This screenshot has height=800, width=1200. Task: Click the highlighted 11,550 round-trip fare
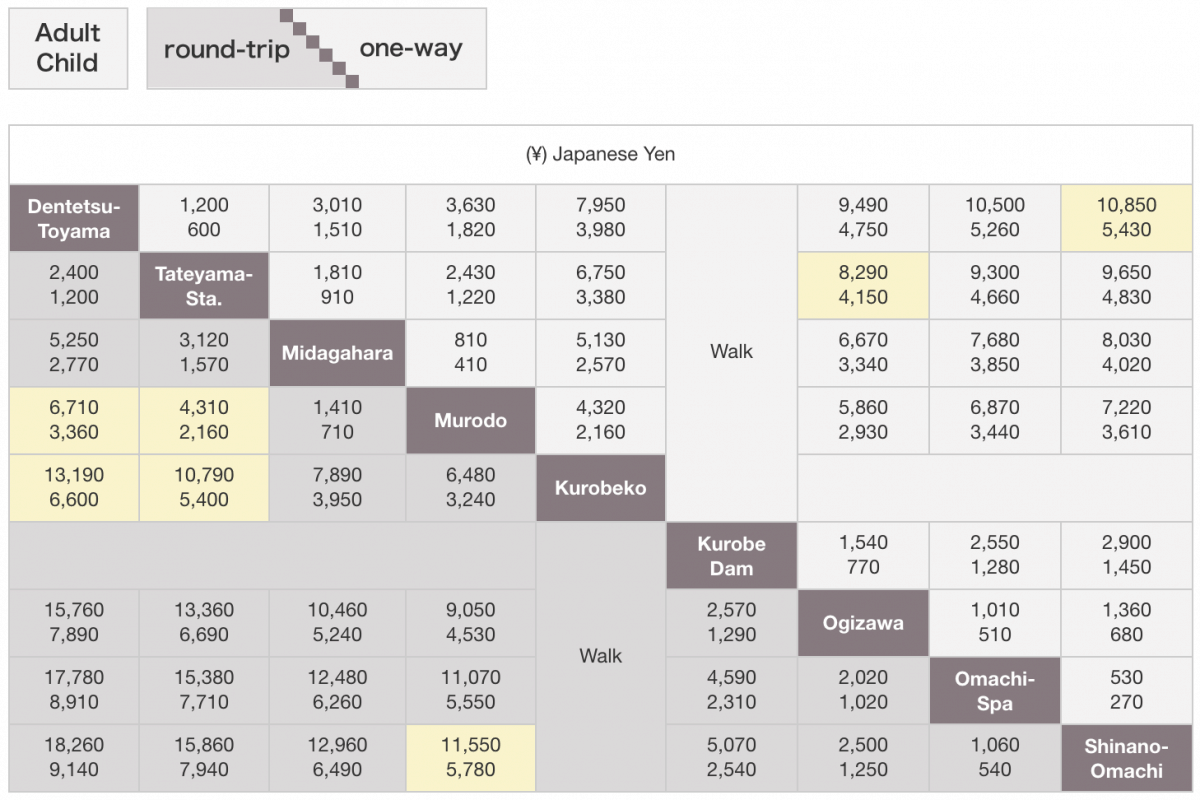(x=470, y=758)
